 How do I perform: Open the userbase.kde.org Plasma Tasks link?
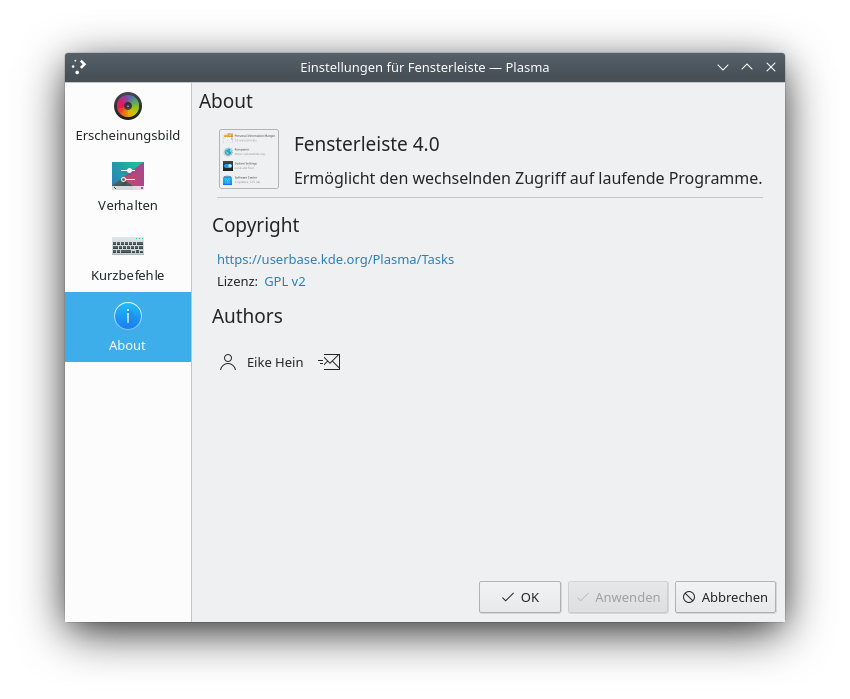click(335, 259)
